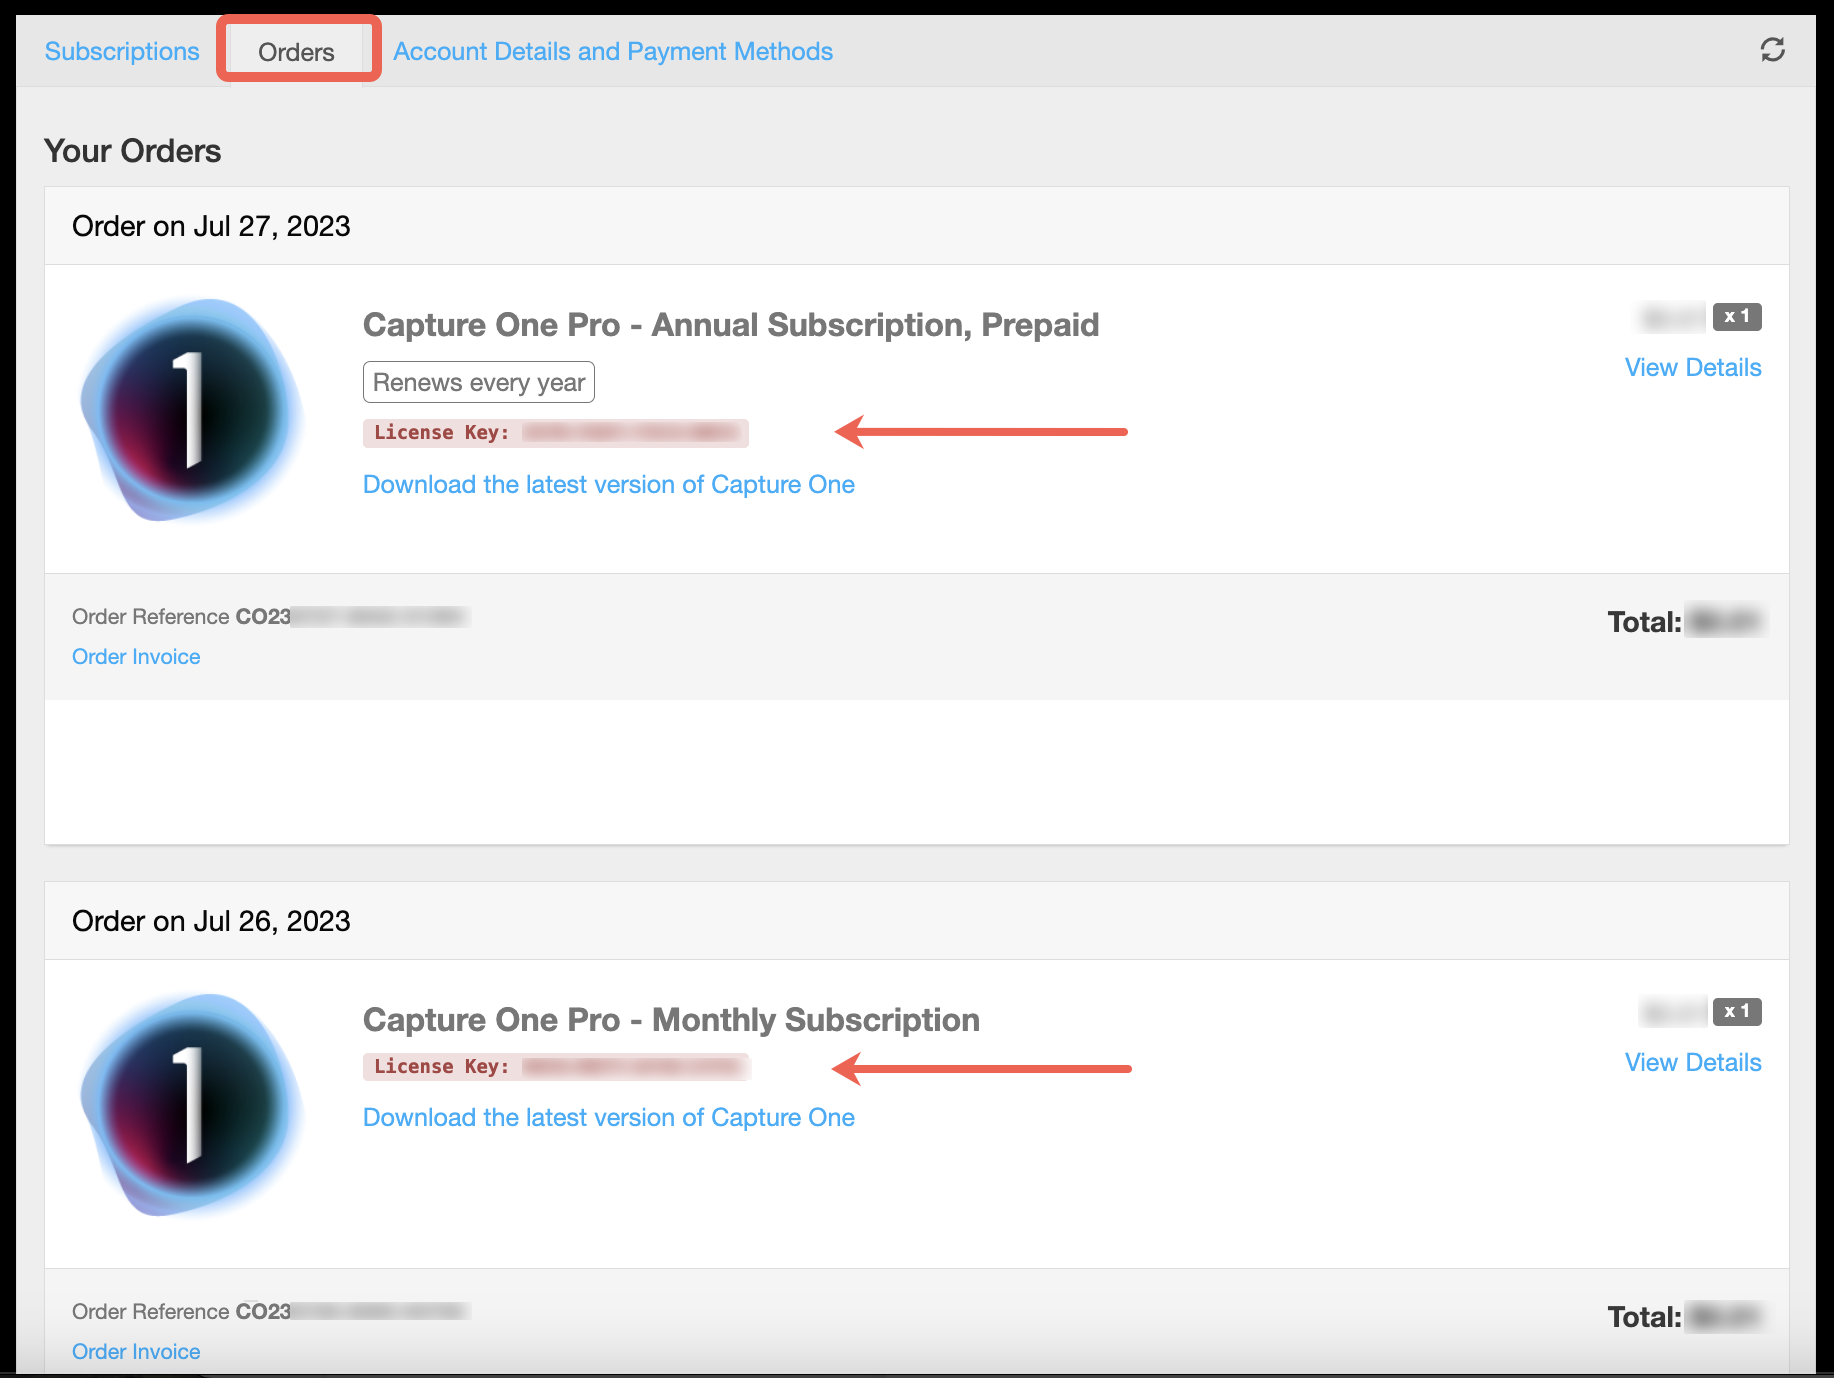Open View Details for Annual Subscription order
This screenshot has height=1378, width=1834.
[x=1693, y=367]
